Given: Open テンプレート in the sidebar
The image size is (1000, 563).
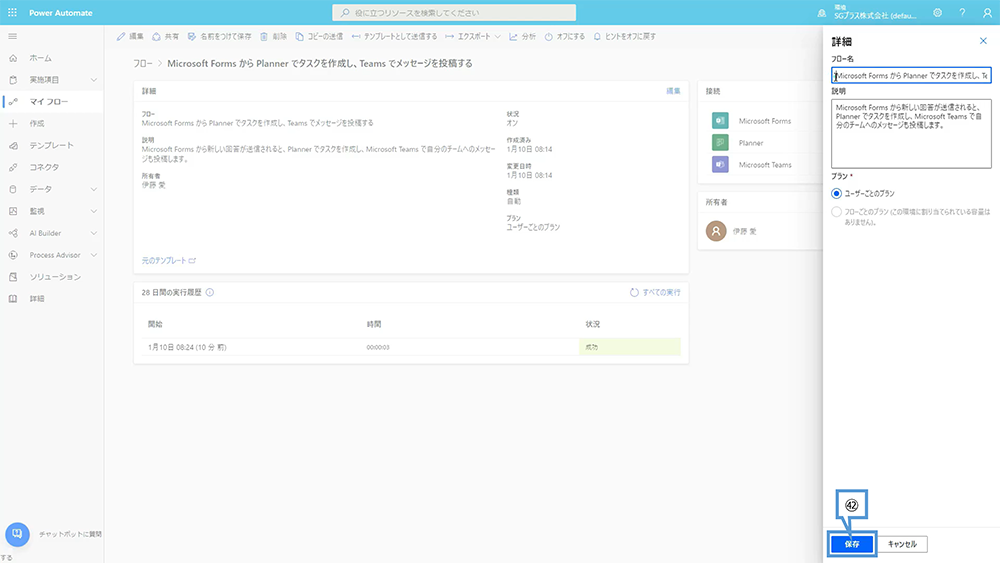Looking at the screenshot, I should tap(51, 145).
